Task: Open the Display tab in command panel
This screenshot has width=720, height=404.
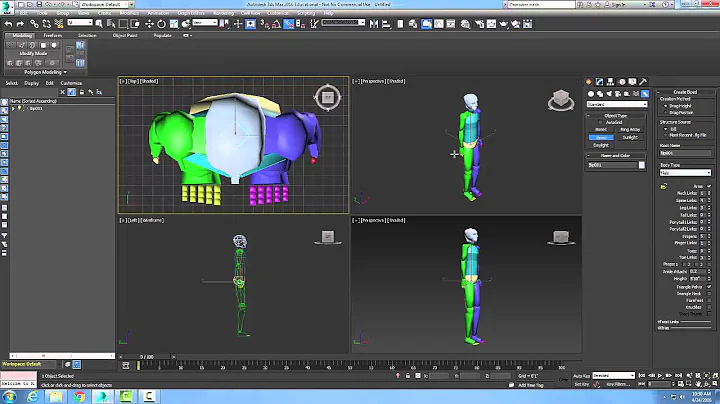Action: pyautogui.click(x=633, y=82)
